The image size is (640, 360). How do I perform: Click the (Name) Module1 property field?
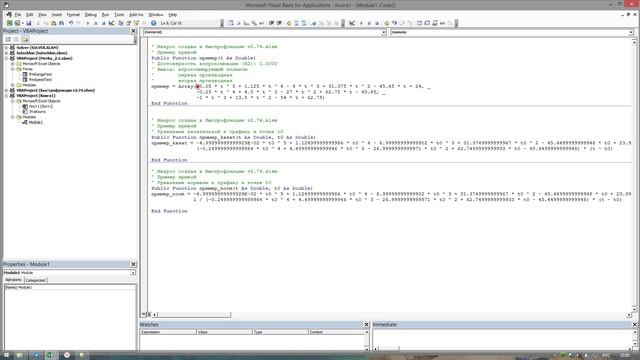[70, 287]
